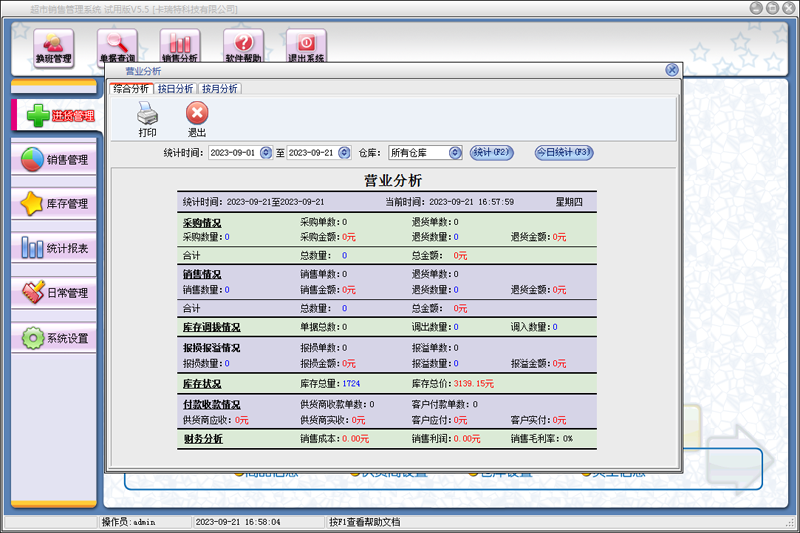This screenshot has width=800, height=533.
Task: Open 统计报表 statistics reports in sidebar
Action: click(56, 249)
